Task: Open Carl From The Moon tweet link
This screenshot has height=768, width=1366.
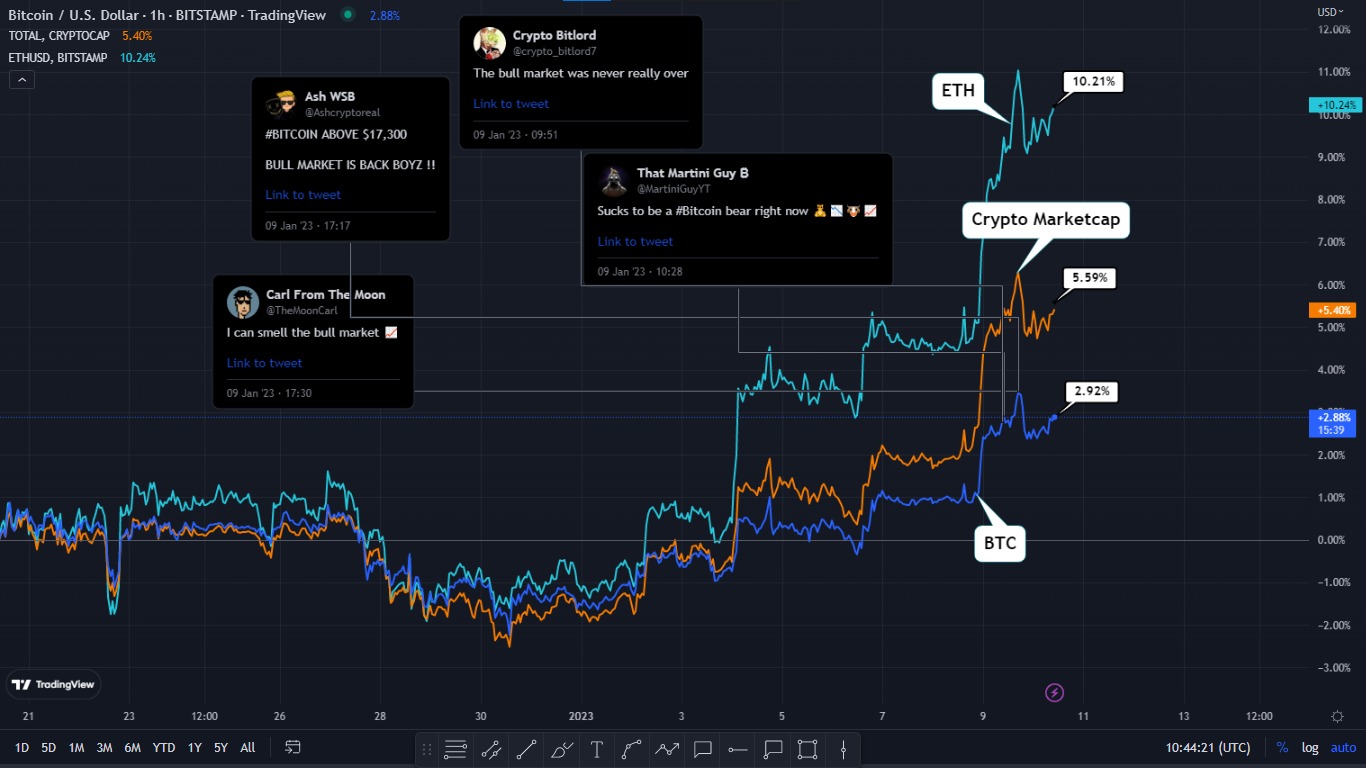Action: (264, 363)
